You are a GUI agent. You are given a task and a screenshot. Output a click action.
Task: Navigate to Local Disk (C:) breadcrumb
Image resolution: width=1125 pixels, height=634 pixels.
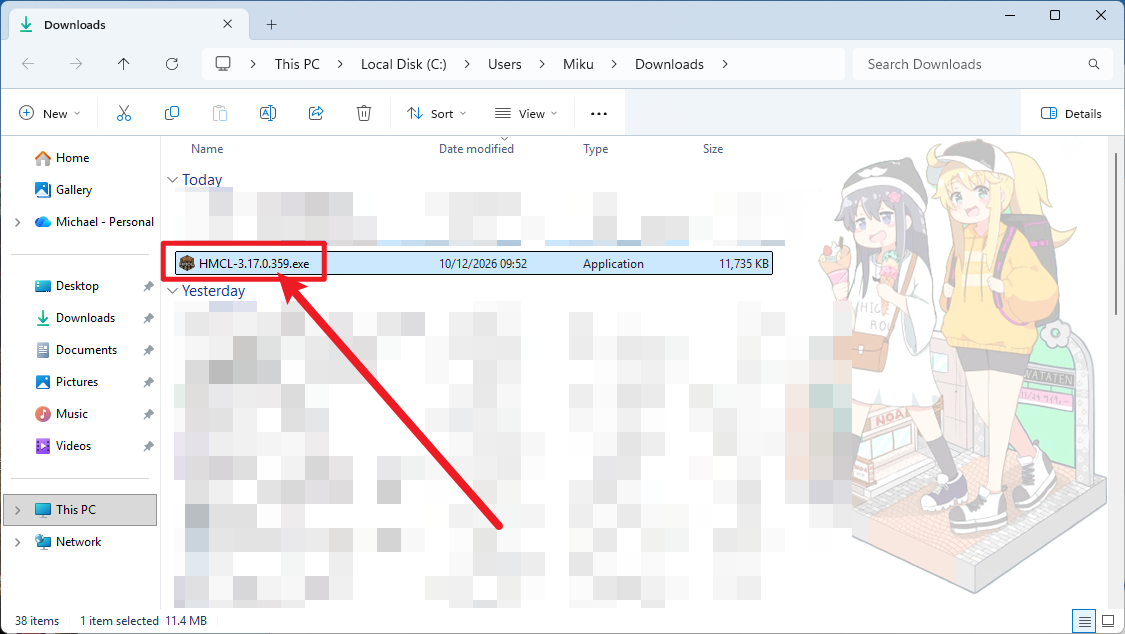coord(403,64)
